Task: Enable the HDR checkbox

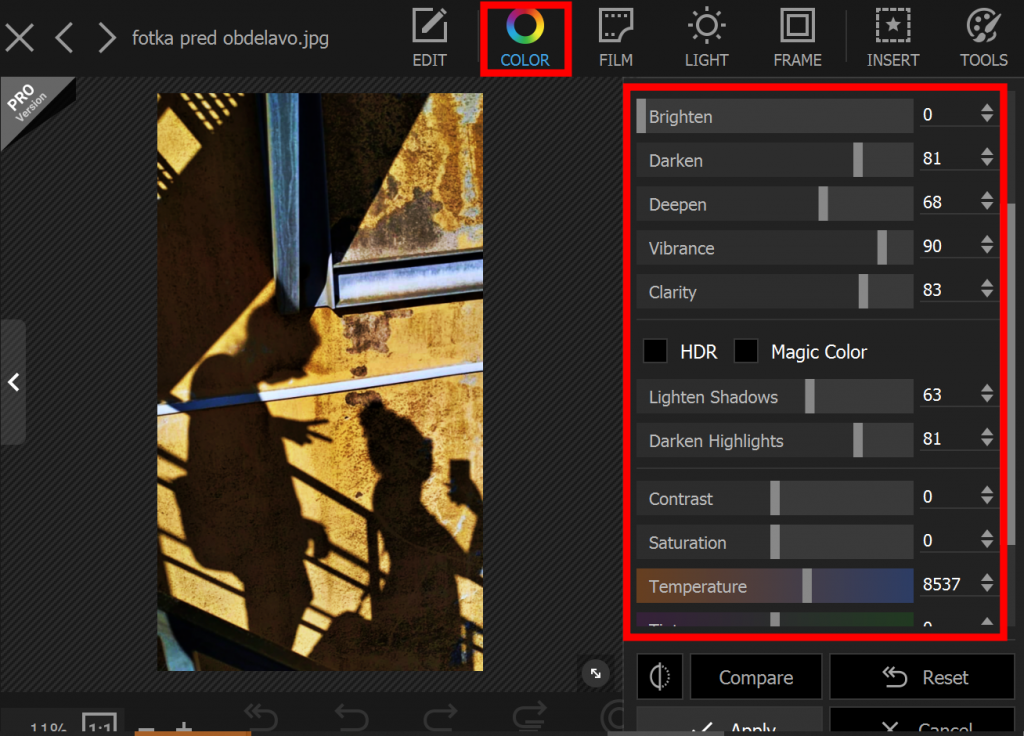Action: coord(655,351)
